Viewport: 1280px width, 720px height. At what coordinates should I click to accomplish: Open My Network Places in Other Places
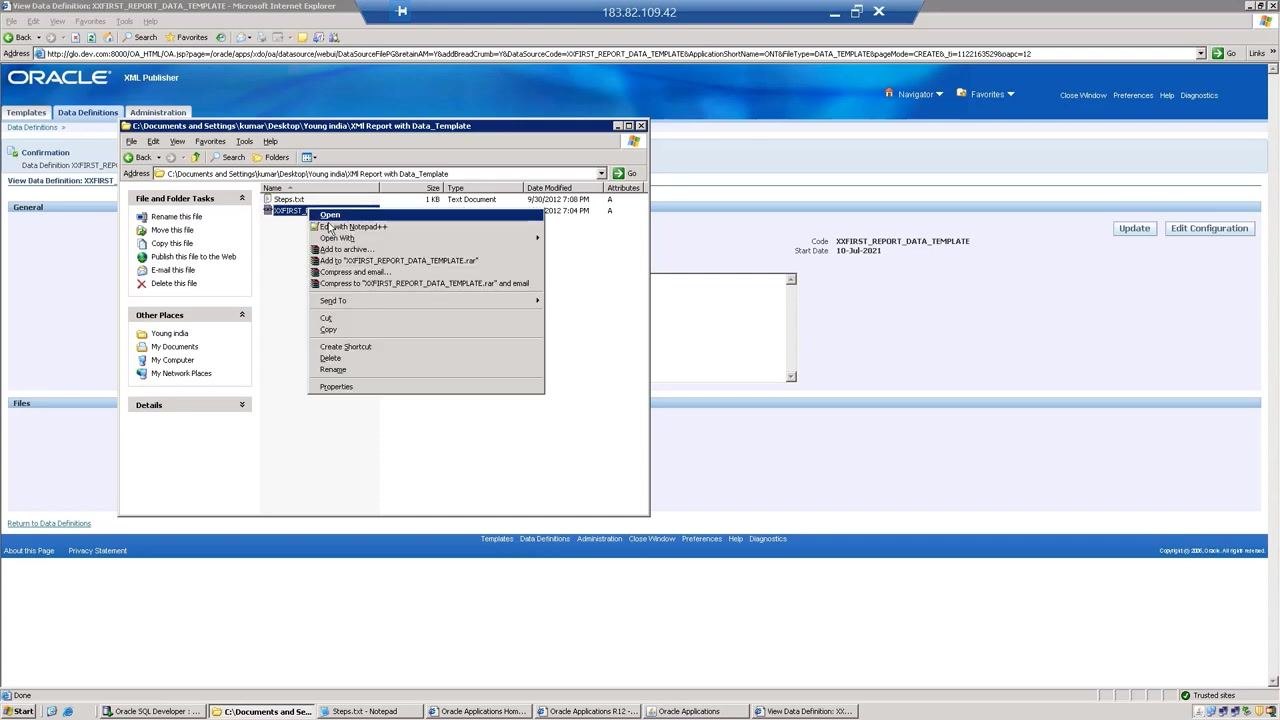(x=181, y=373)
